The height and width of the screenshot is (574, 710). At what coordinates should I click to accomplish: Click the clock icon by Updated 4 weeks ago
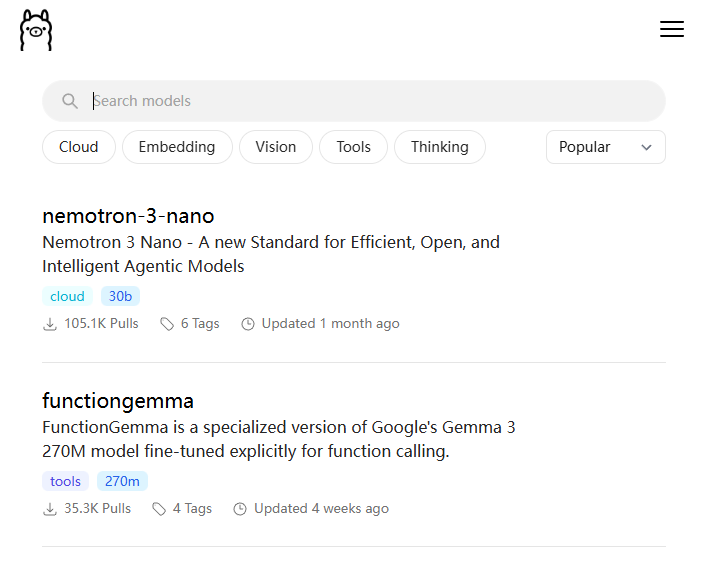(240, 509)
